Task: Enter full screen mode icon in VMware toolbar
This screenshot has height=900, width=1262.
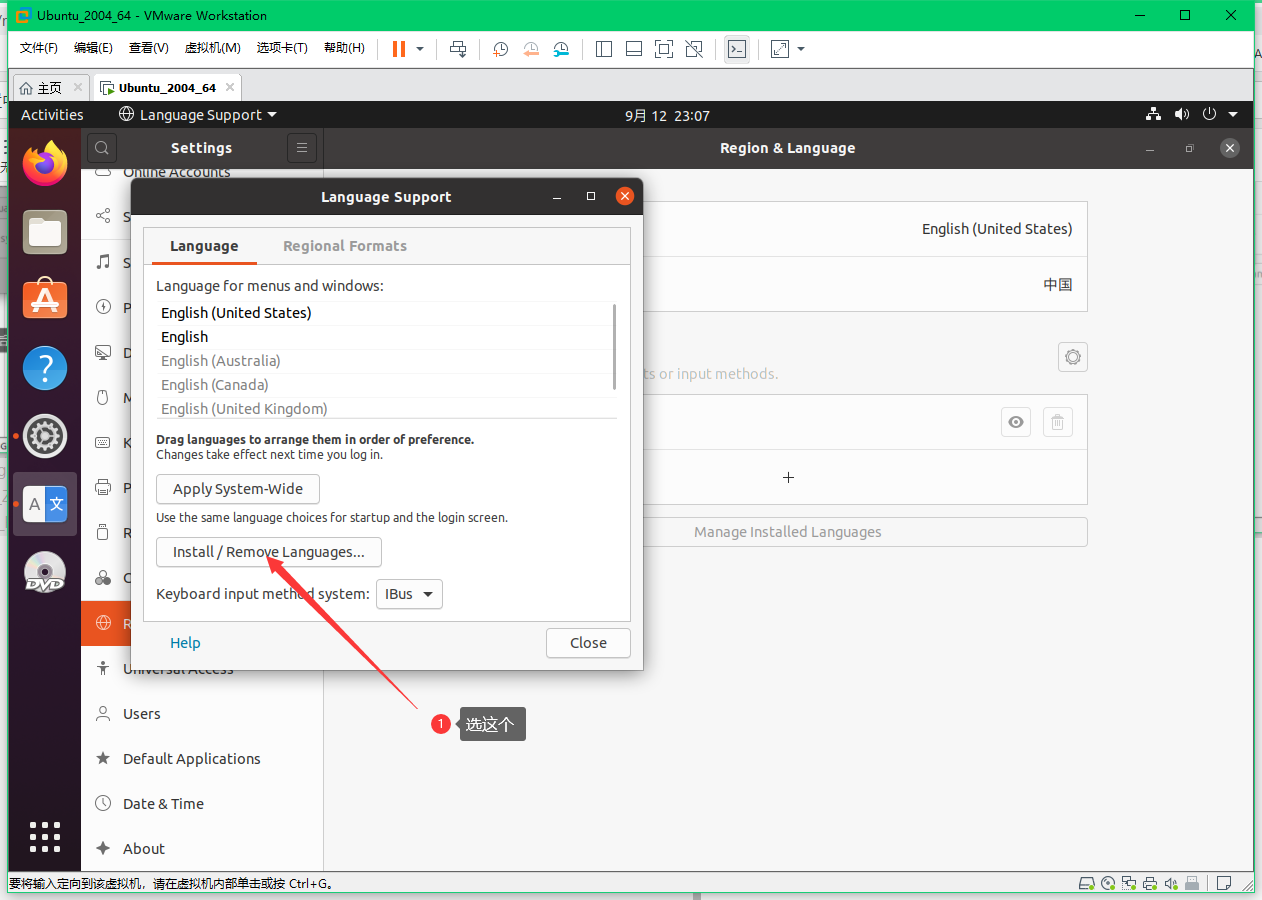Action: coord(664,49)
